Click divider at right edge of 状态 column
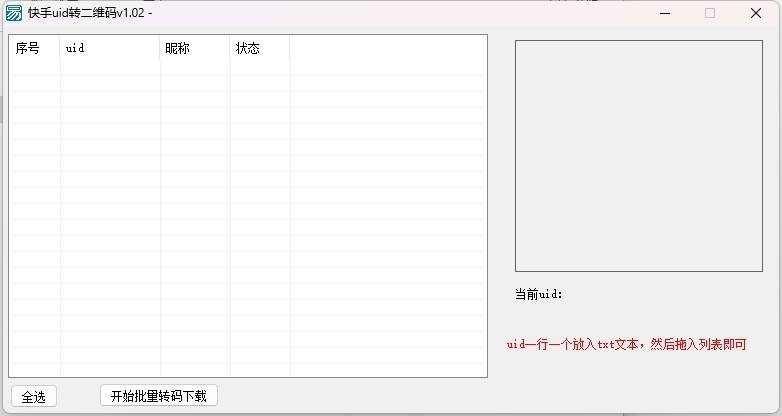The image size is (782, 416). (x=290, y=48)
